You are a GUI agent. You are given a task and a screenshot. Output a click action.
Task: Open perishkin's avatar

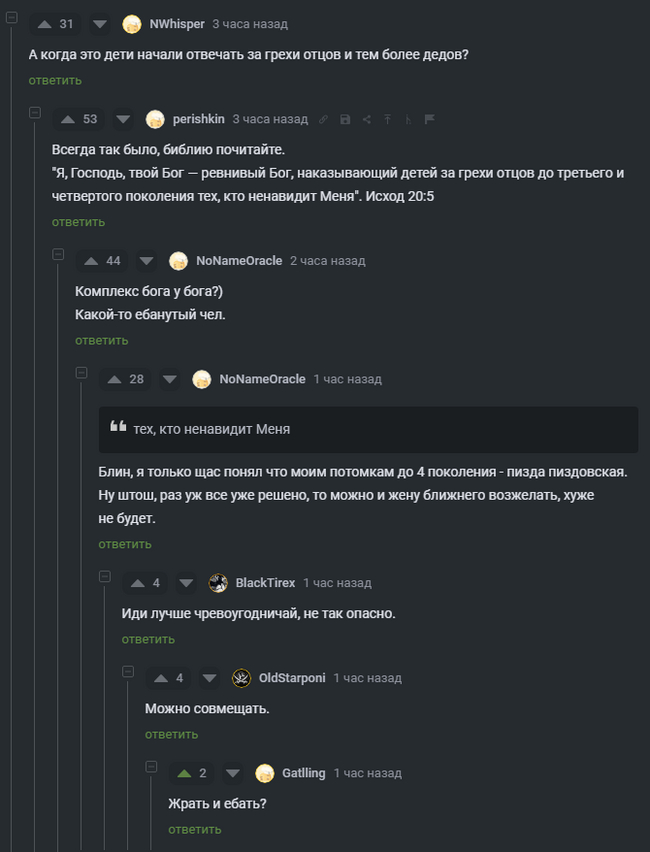pos(155,118)
